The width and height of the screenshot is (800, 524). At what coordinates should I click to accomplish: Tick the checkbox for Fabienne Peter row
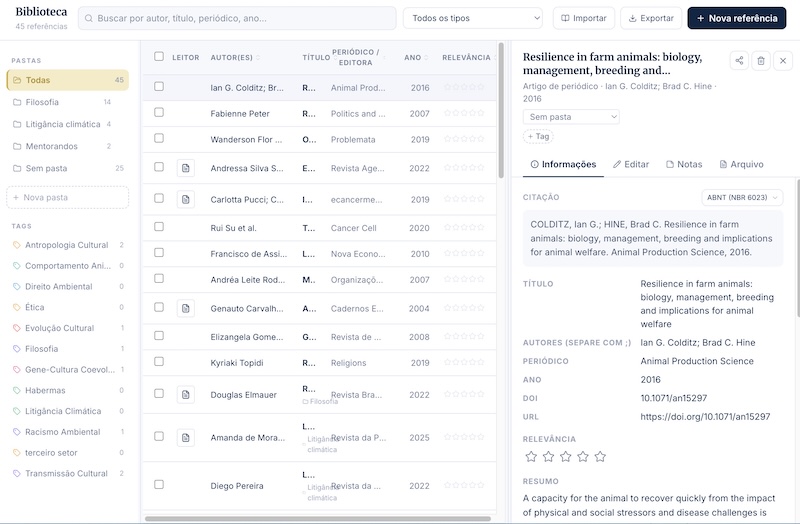click(x=159, y=112)
